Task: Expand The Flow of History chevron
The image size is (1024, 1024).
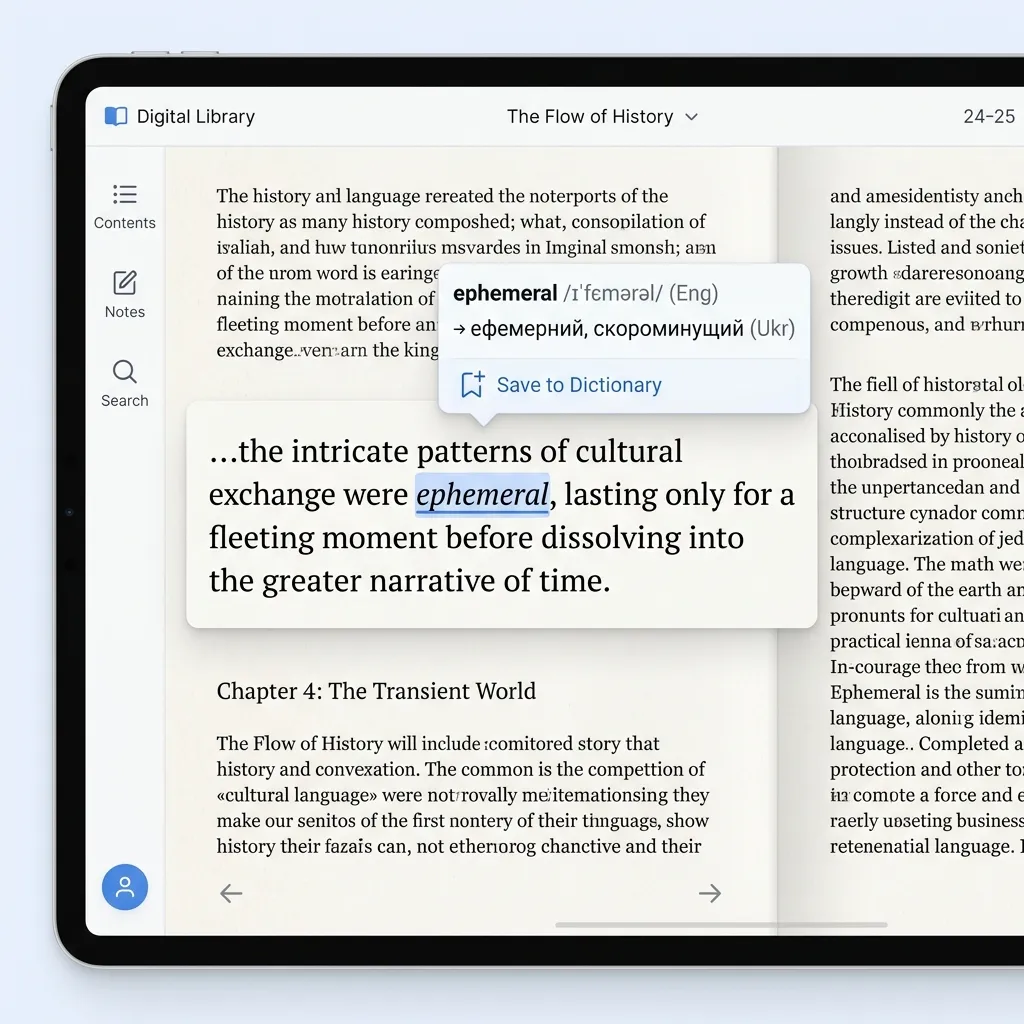Action: tap(692, 117)
